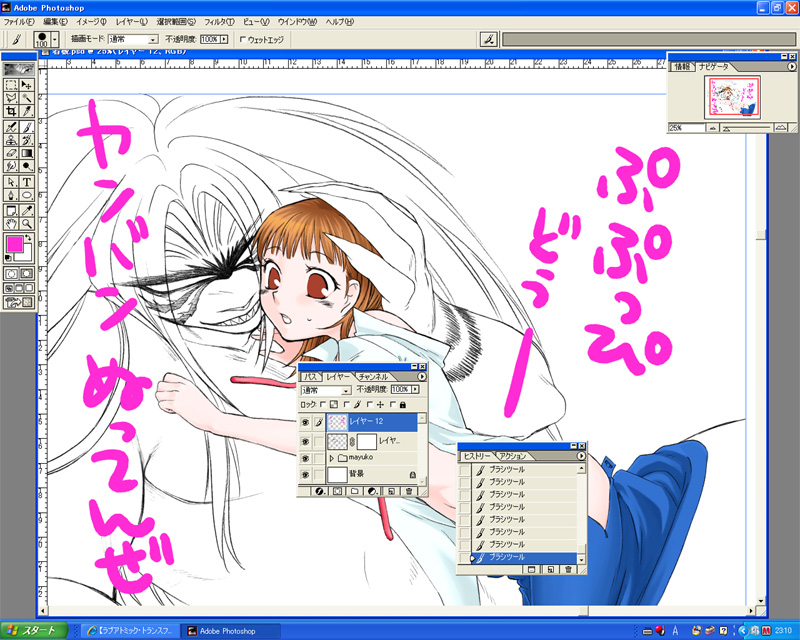Create a new layer set with the folder icon

coord(355,491)
